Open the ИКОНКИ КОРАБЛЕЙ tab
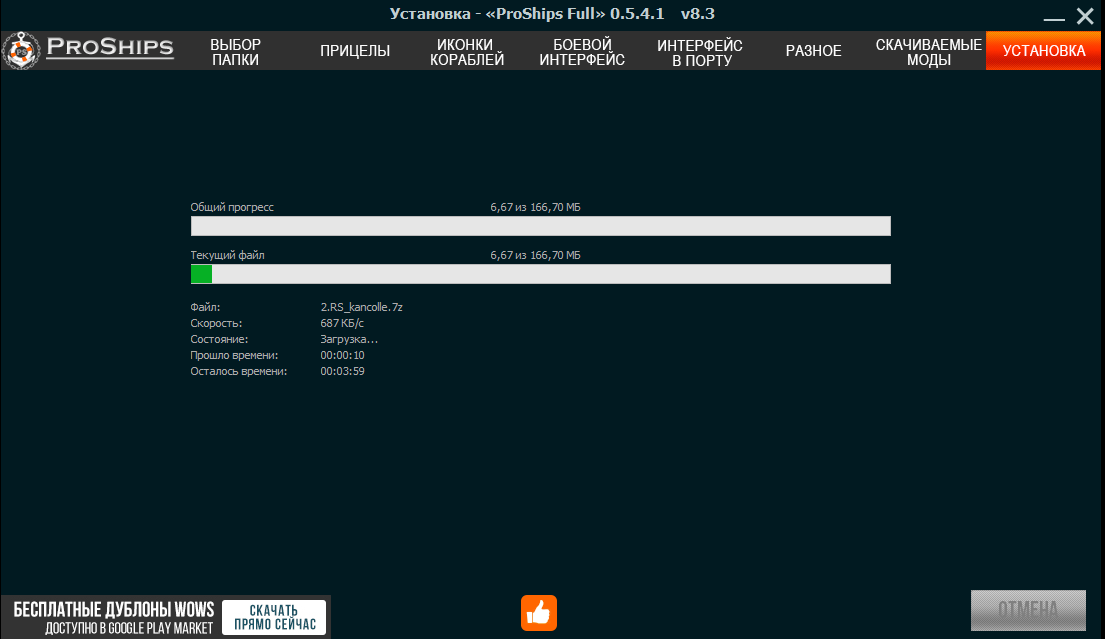 tap(467, 52)
